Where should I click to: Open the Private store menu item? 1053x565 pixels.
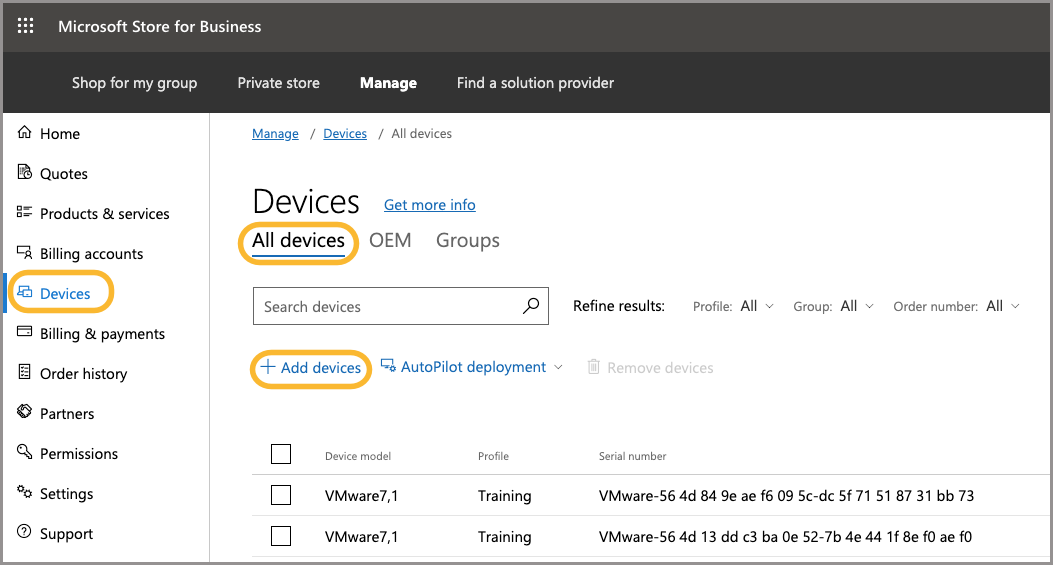278,83
